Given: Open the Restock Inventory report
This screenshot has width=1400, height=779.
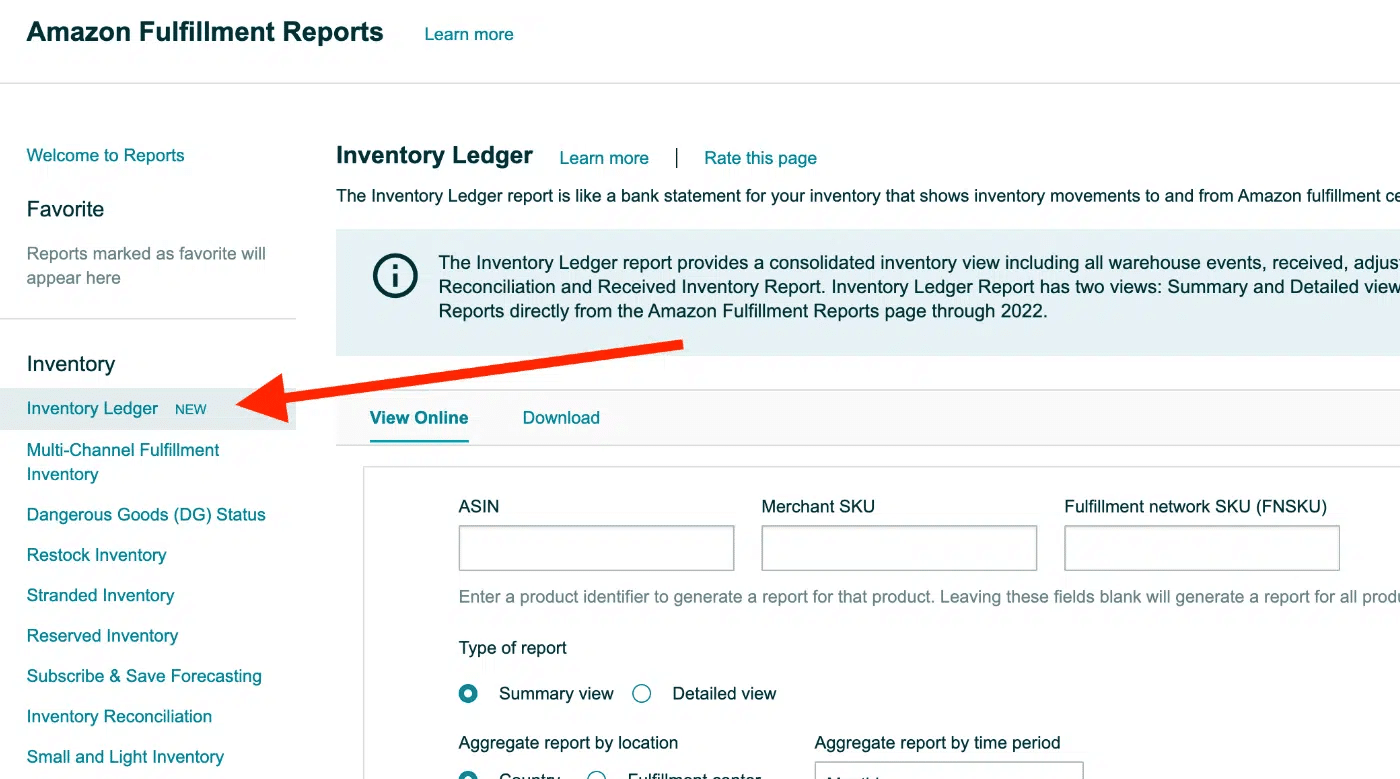Looking at the screenshot, I should (96, 555).
